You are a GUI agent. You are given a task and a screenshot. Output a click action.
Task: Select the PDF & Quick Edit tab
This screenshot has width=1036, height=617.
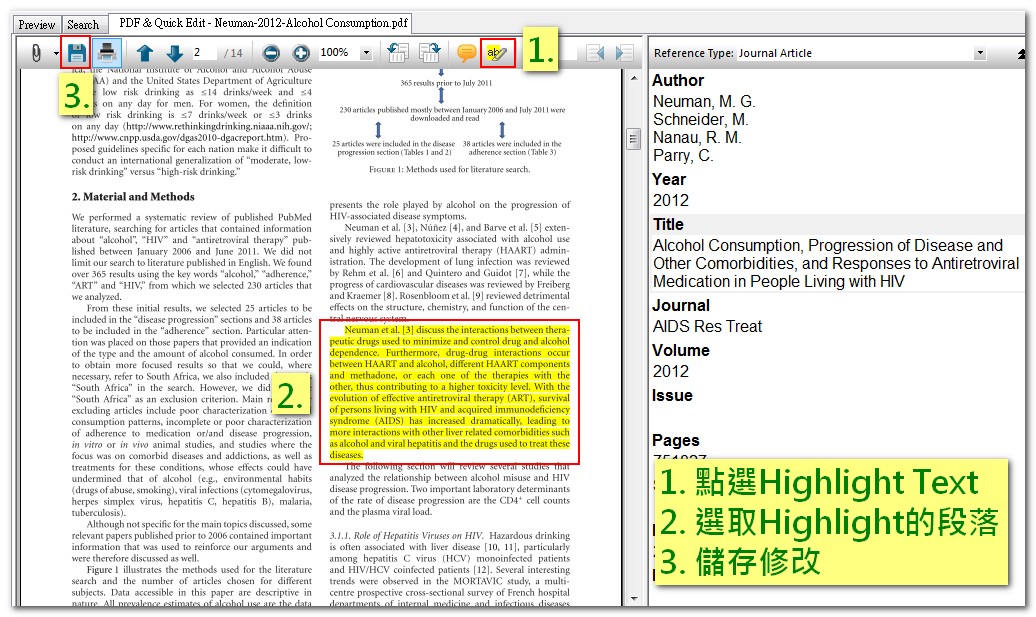point(263,23)
